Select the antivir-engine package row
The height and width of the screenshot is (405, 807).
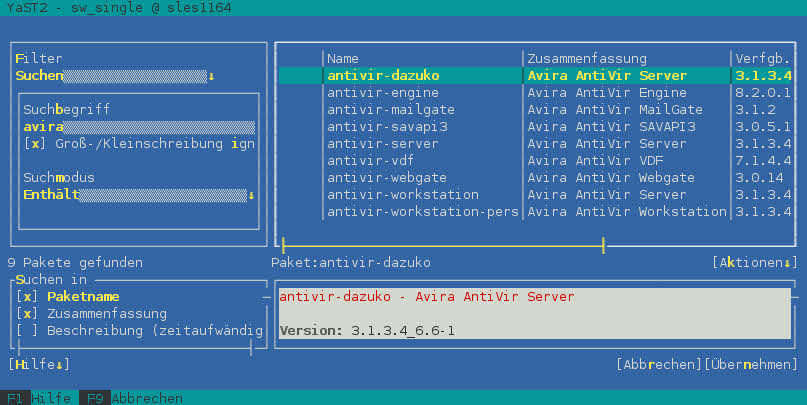[535, 93]
